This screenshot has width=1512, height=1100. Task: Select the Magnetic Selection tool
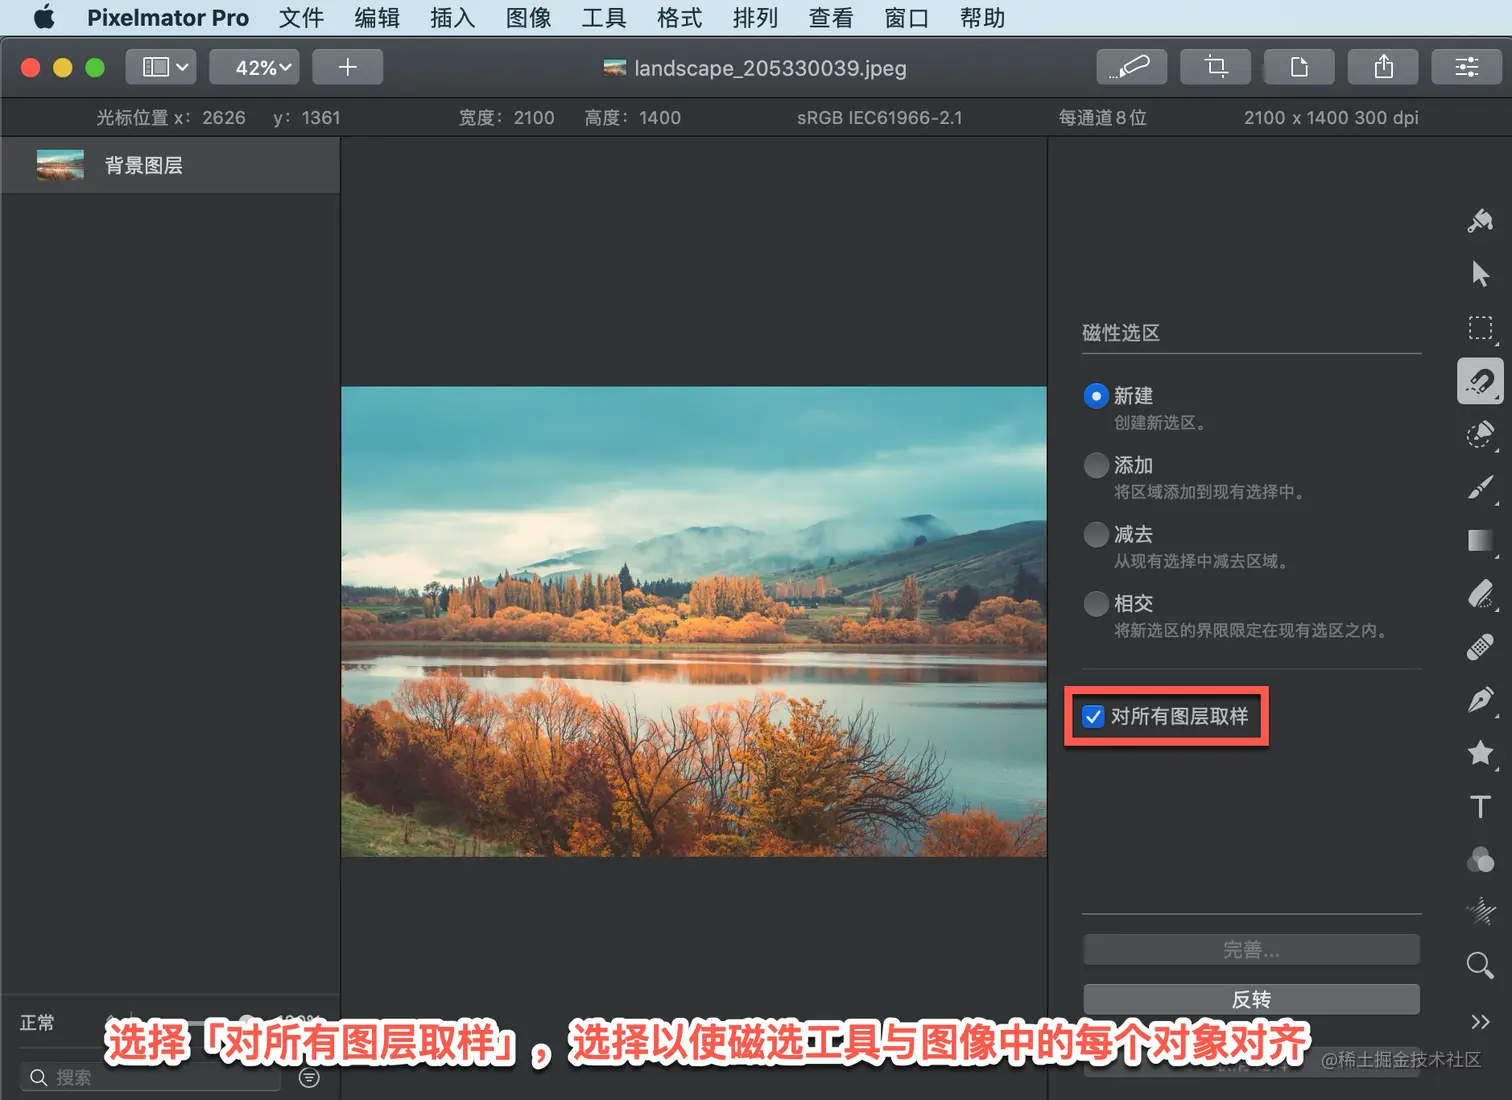[1480, 381]
